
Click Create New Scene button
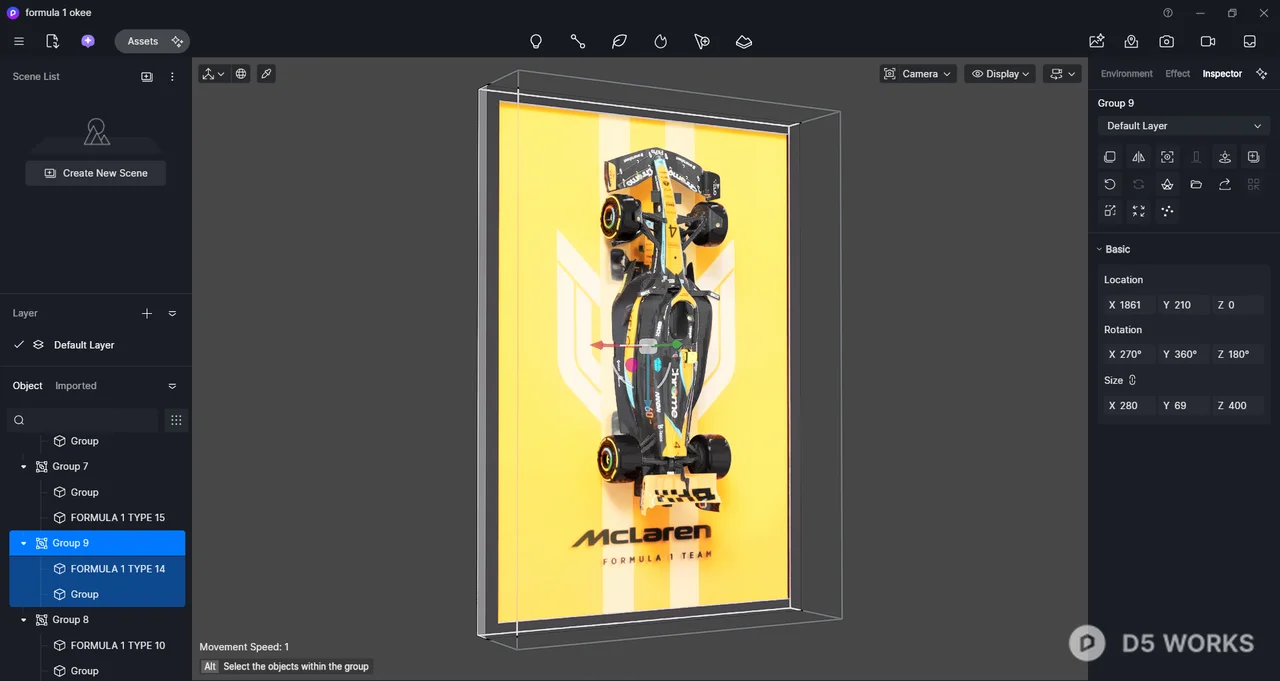click(96, 173)
